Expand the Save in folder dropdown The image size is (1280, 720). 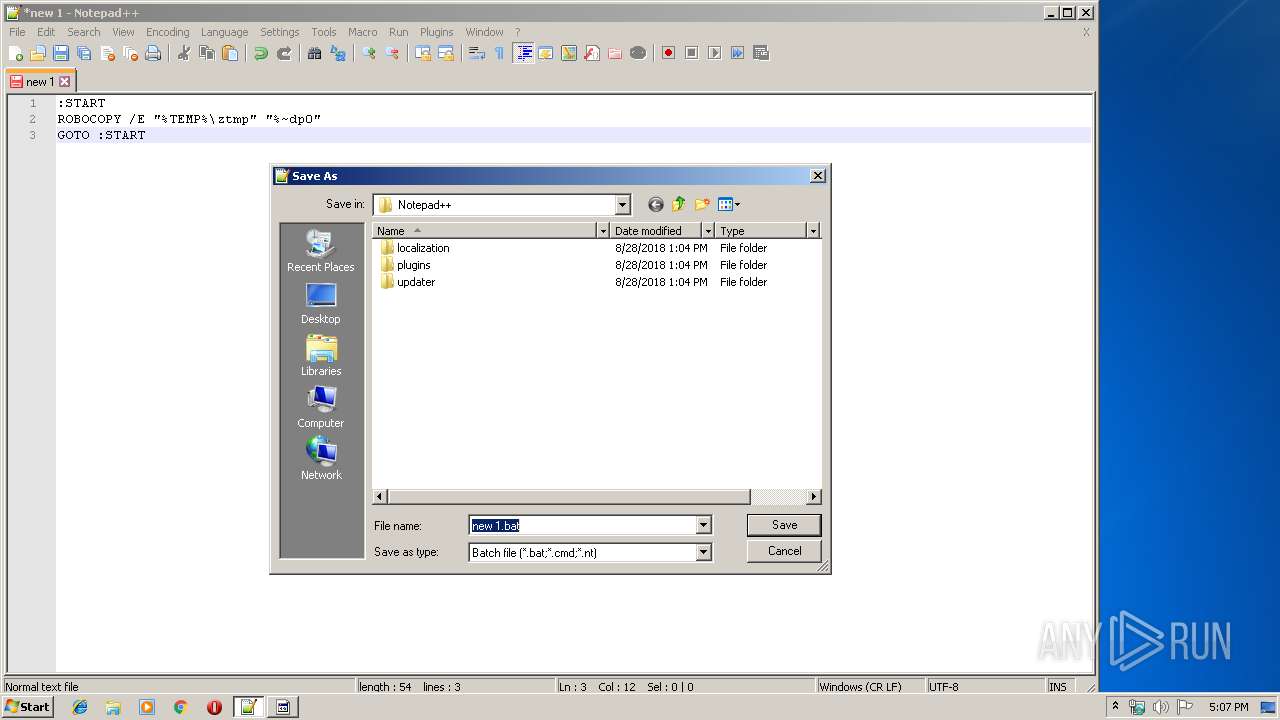[622, 205]
